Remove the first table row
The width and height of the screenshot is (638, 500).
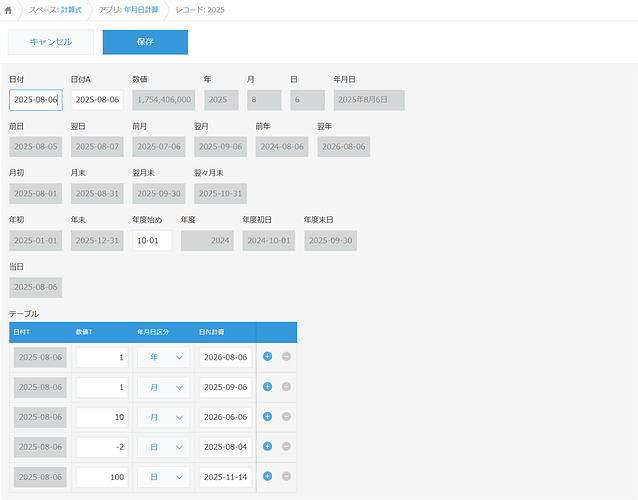click(x=286, y=357)
